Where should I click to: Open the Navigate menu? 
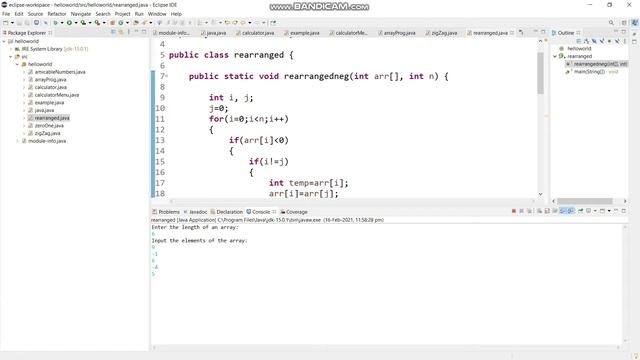(81, 14)
